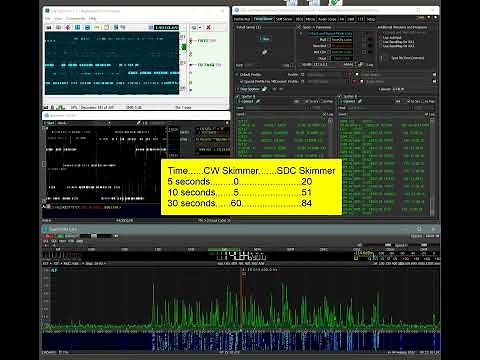The height and width of the screenshot is (360, 480).
Task: Click the red text color field in spot parameters
Action: [x=342, y=46]
